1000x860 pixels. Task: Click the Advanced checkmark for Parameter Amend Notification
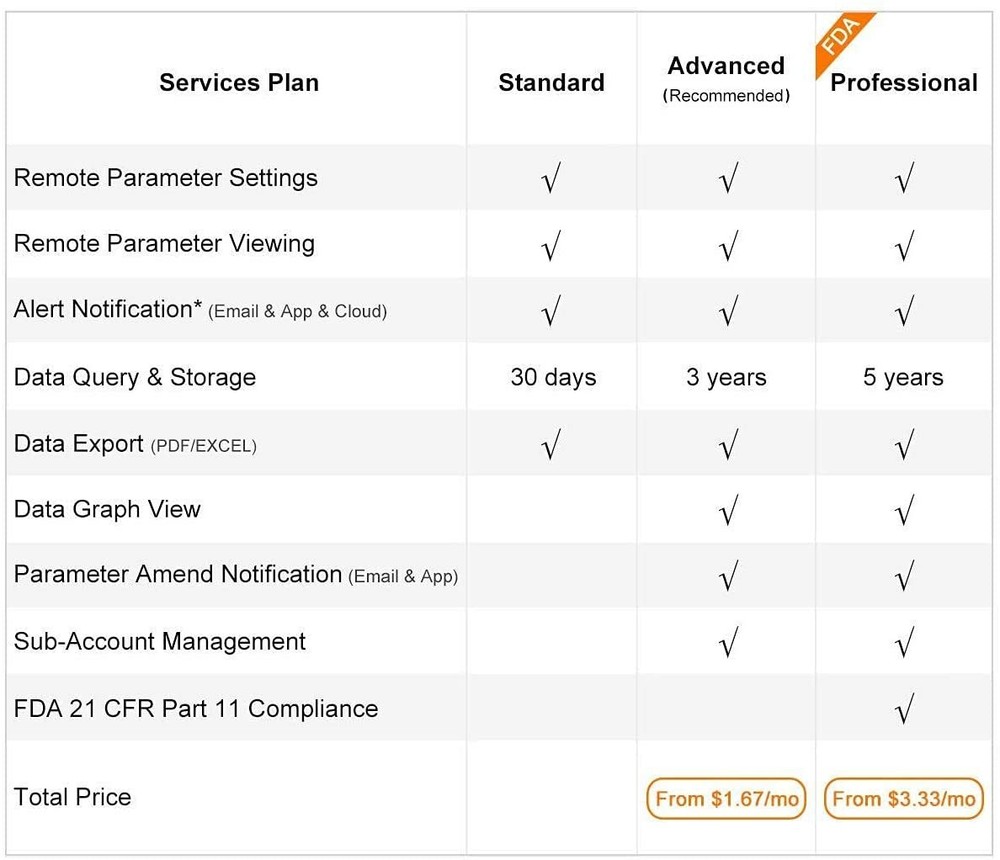point(728,576)
